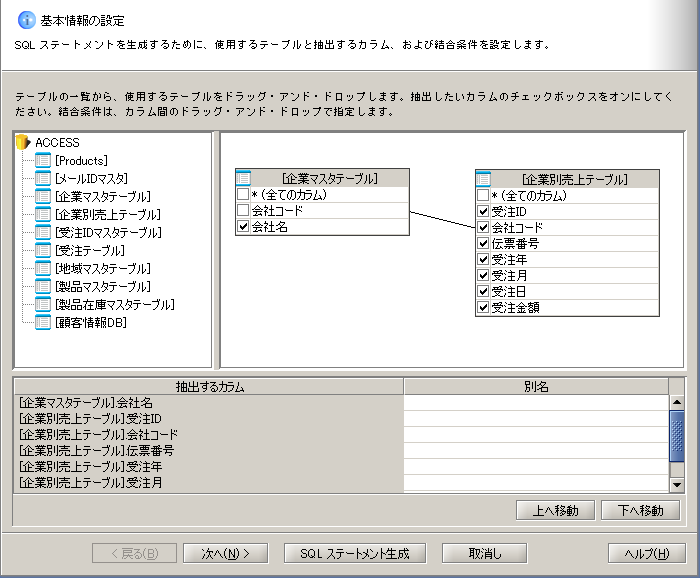This screenshot has width=700, height=578.
Task: Click the 上へ移動 button
Action: click(555, 510)
